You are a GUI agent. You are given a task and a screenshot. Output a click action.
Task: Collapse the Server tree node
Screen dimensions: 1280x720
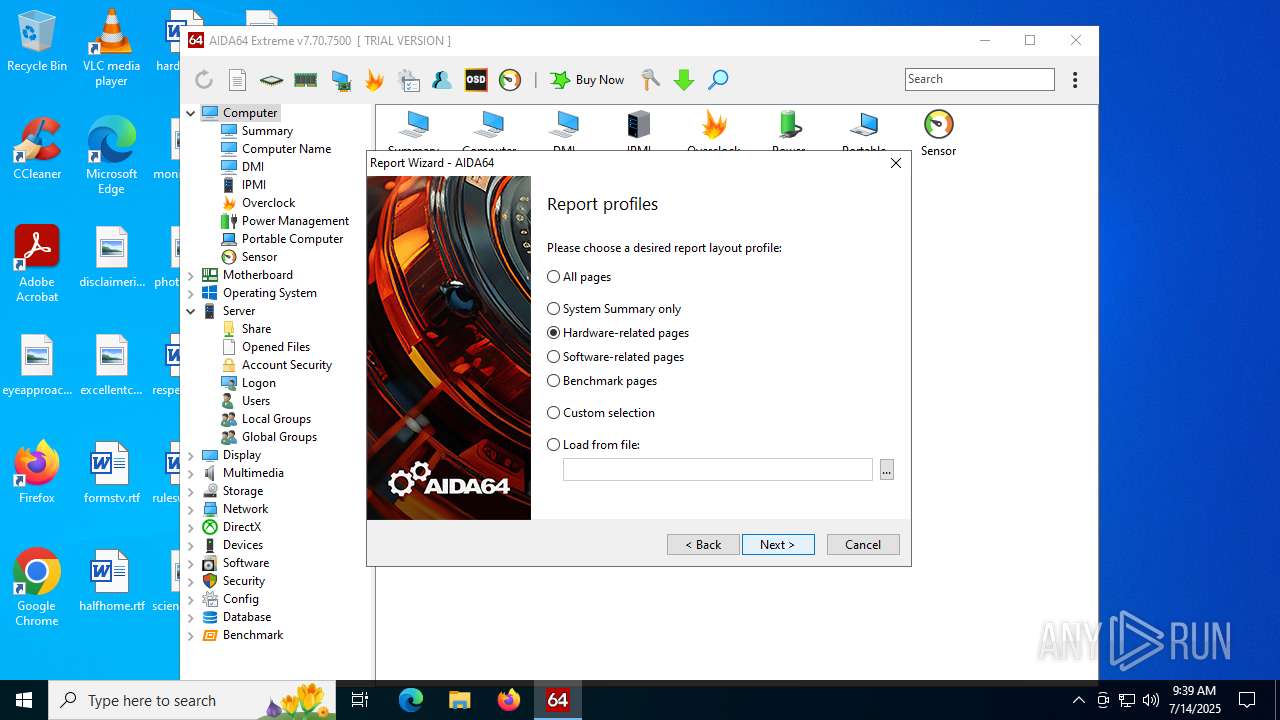tap(191, 311)
